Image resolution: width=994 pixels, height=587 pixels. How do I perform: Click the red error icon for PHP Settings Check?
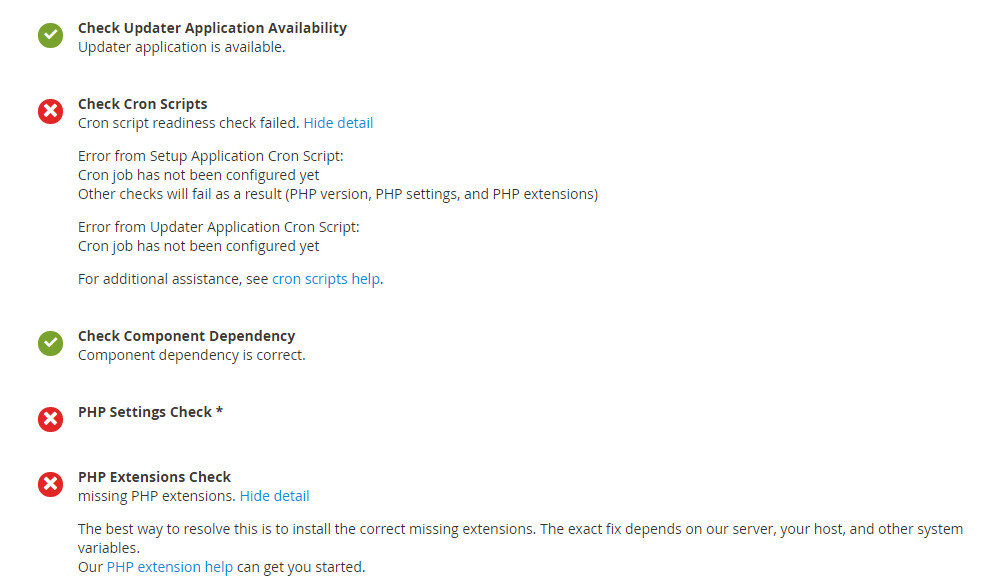click(x=50, y=419)
